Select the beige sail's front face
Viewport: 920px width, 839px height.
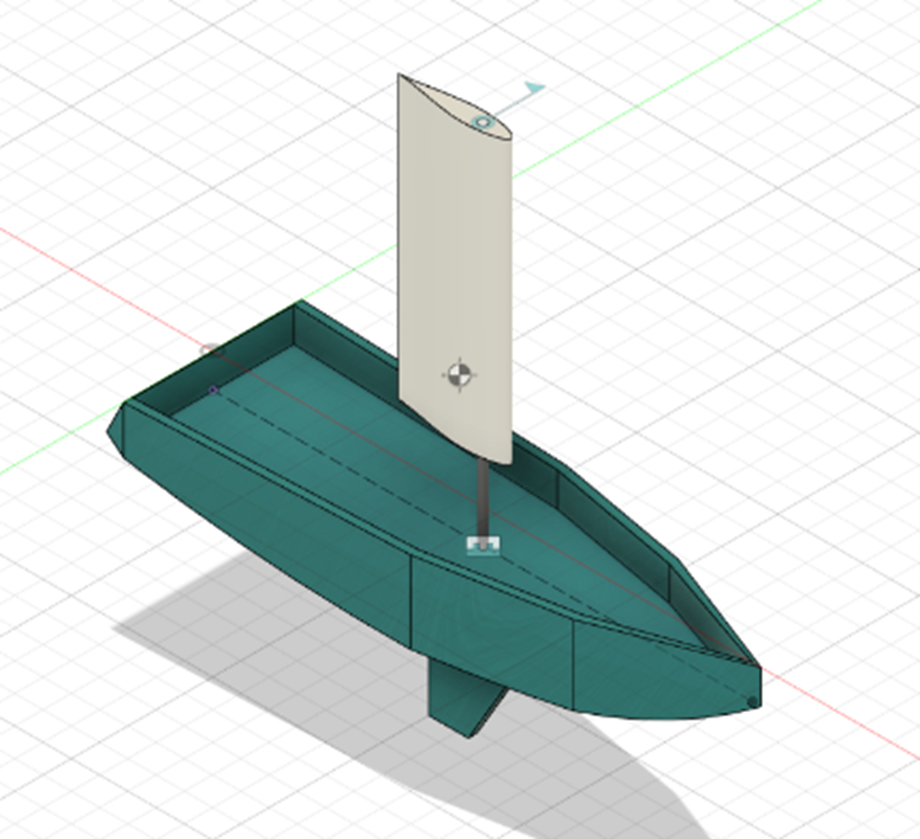pos(455,280)
